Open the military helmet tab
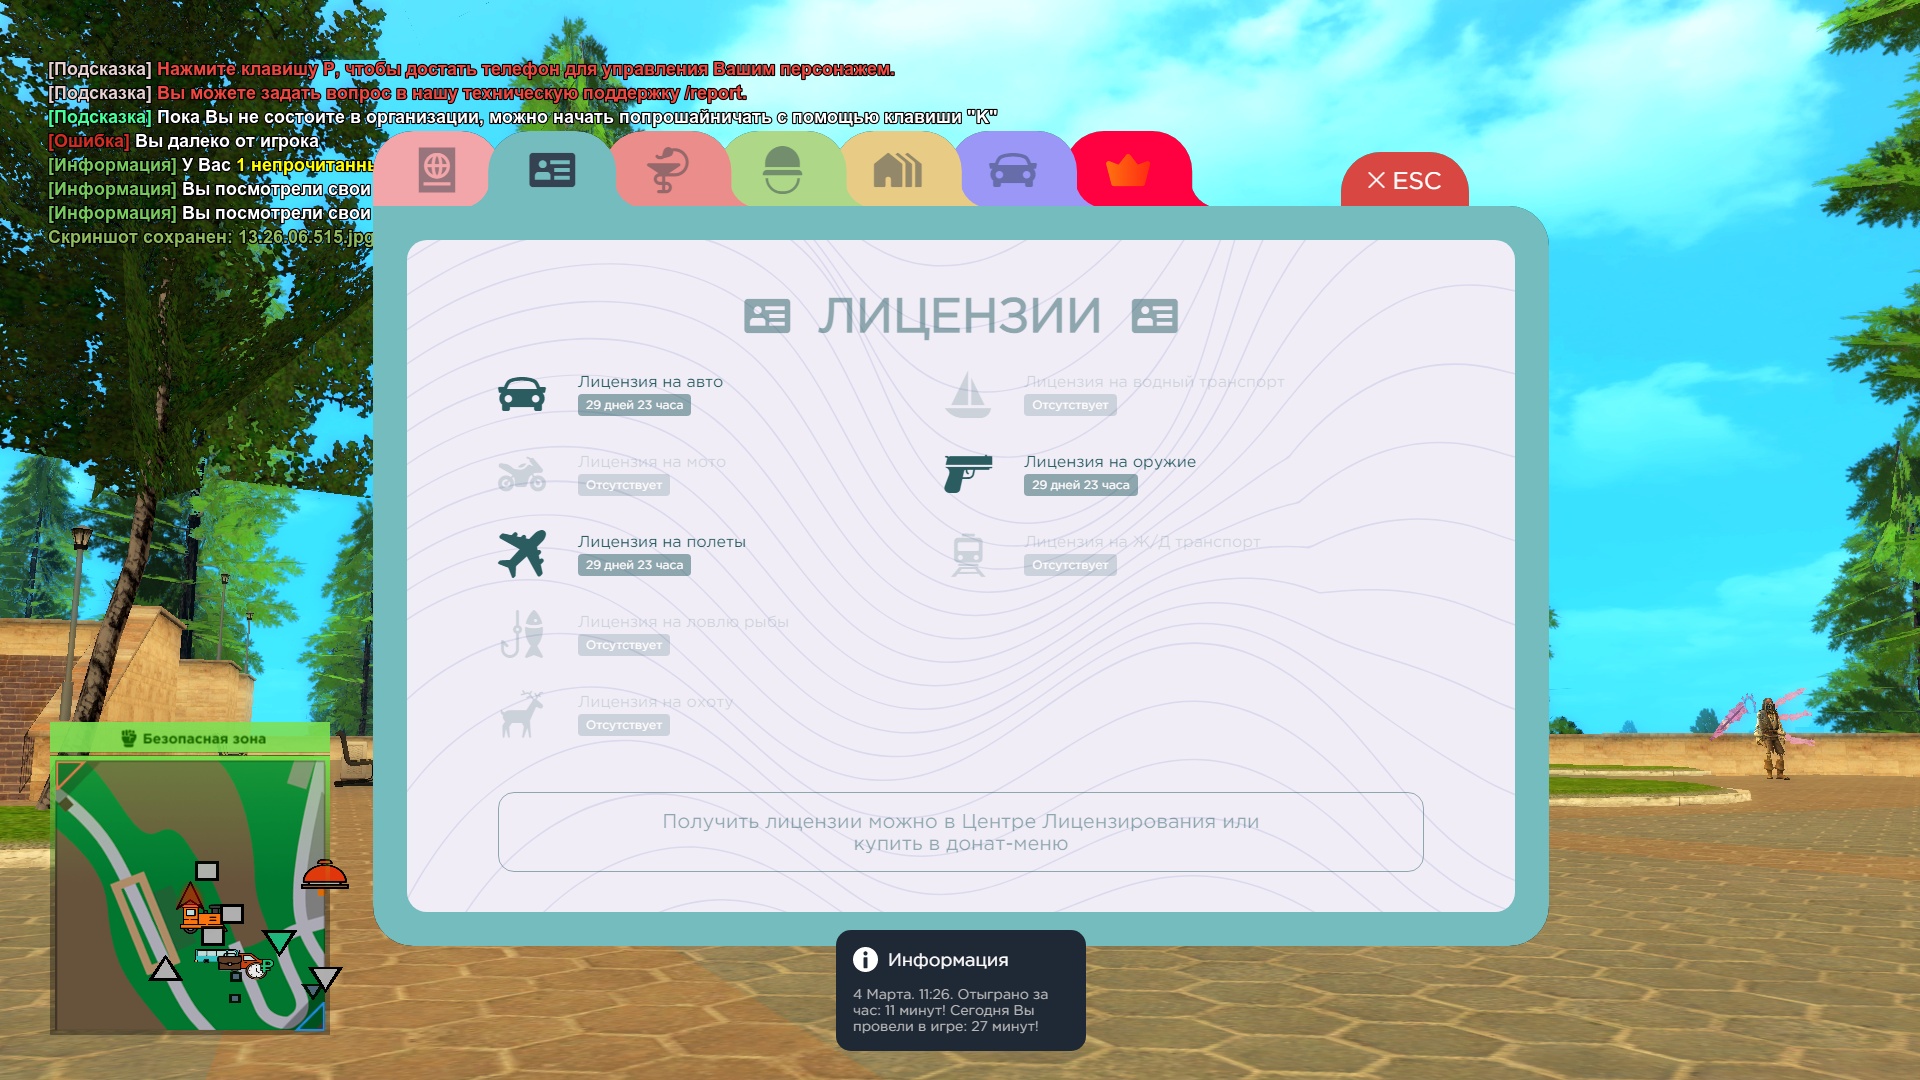This screenshot has width=1920, height=1080. pos(782,170)
